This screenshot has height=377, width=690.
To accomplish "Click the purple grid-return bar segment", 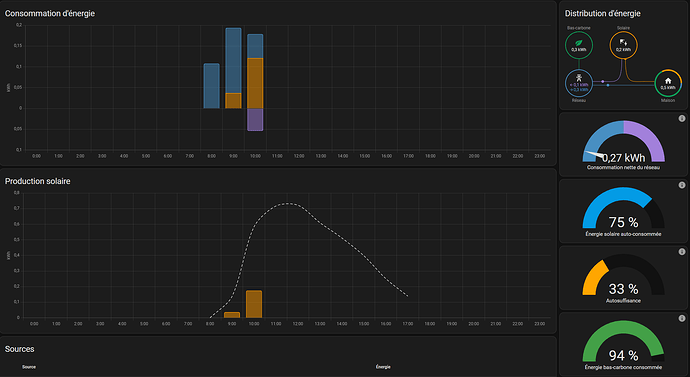I will click(x=255, y=120).
